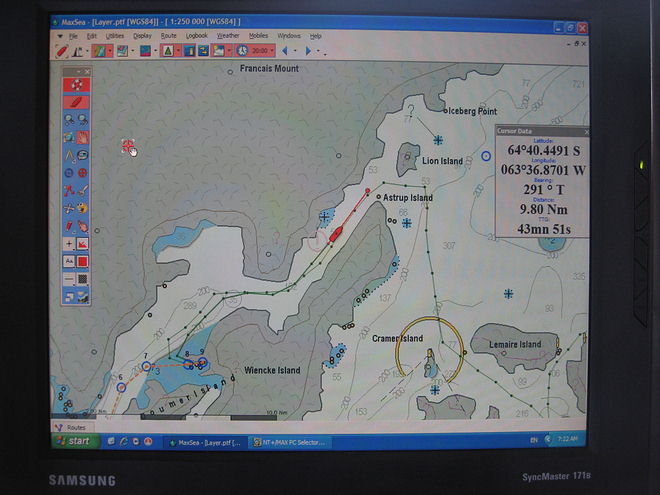This screenshot has width=660, height=495.
Task: Open dropdown arrow next to lighthouse icon
Action: 87,52
